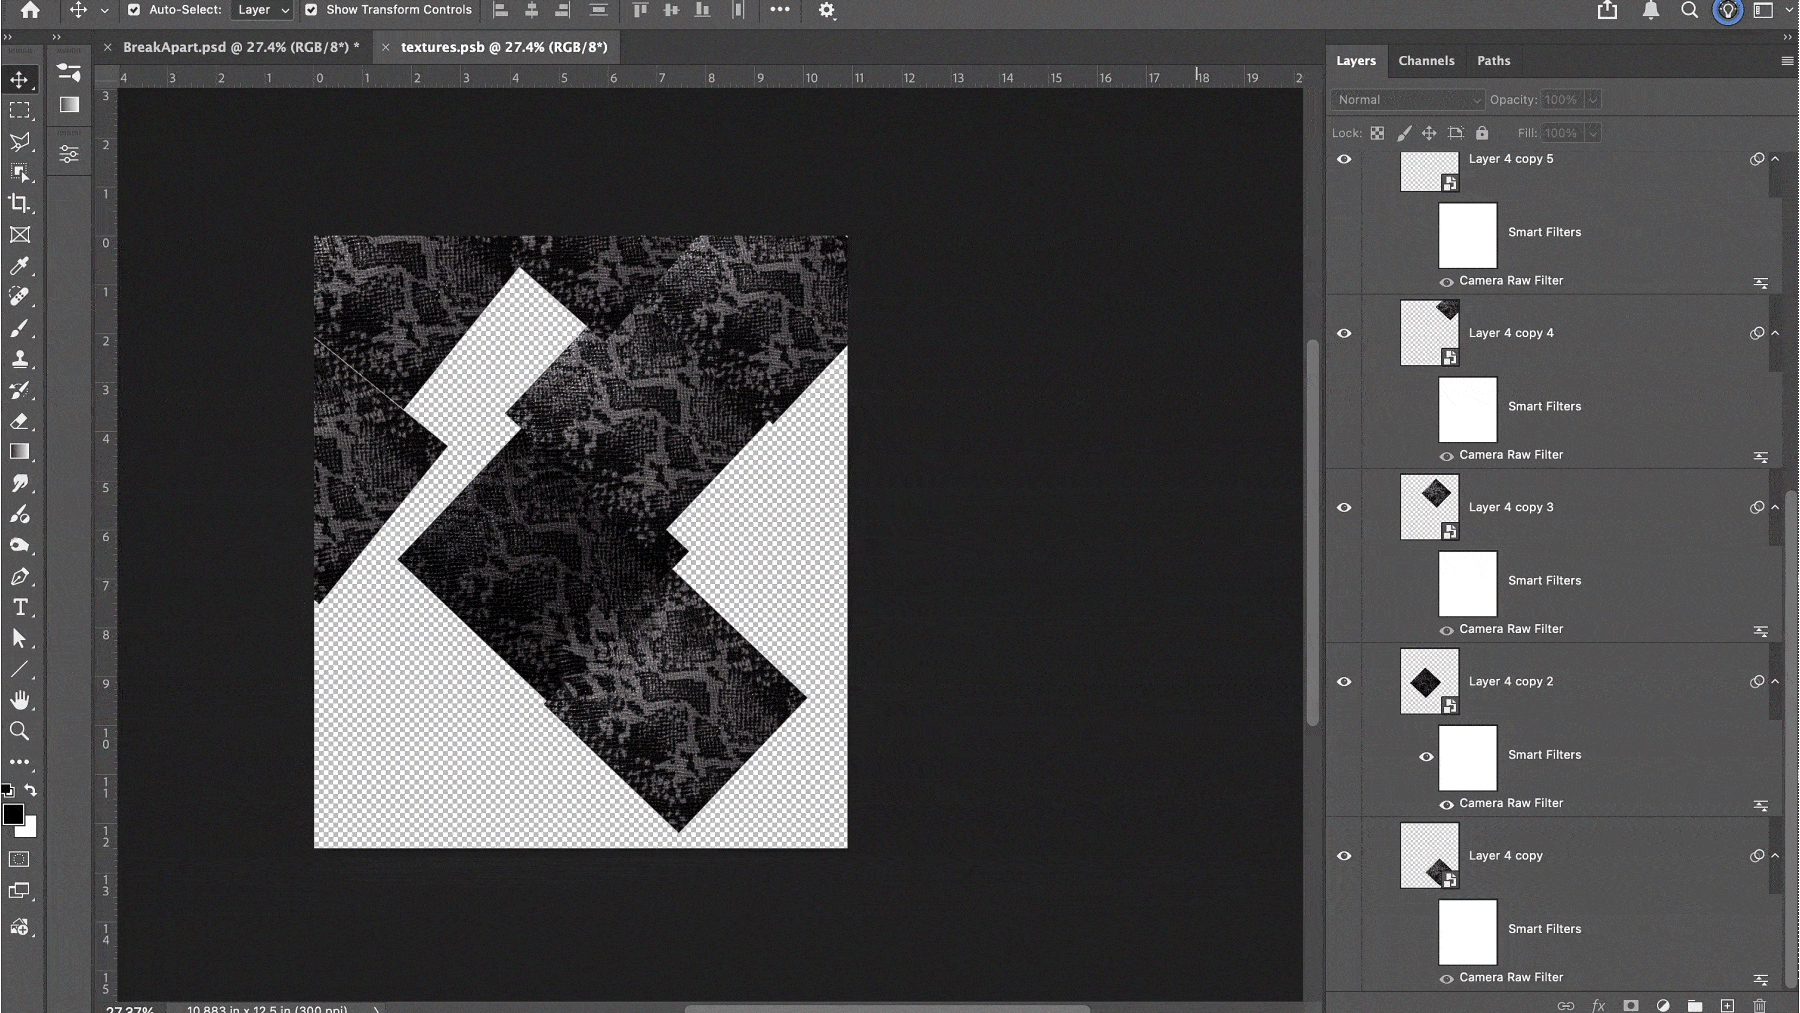Select the Clone Stamp tool

(x=19, y=359)
